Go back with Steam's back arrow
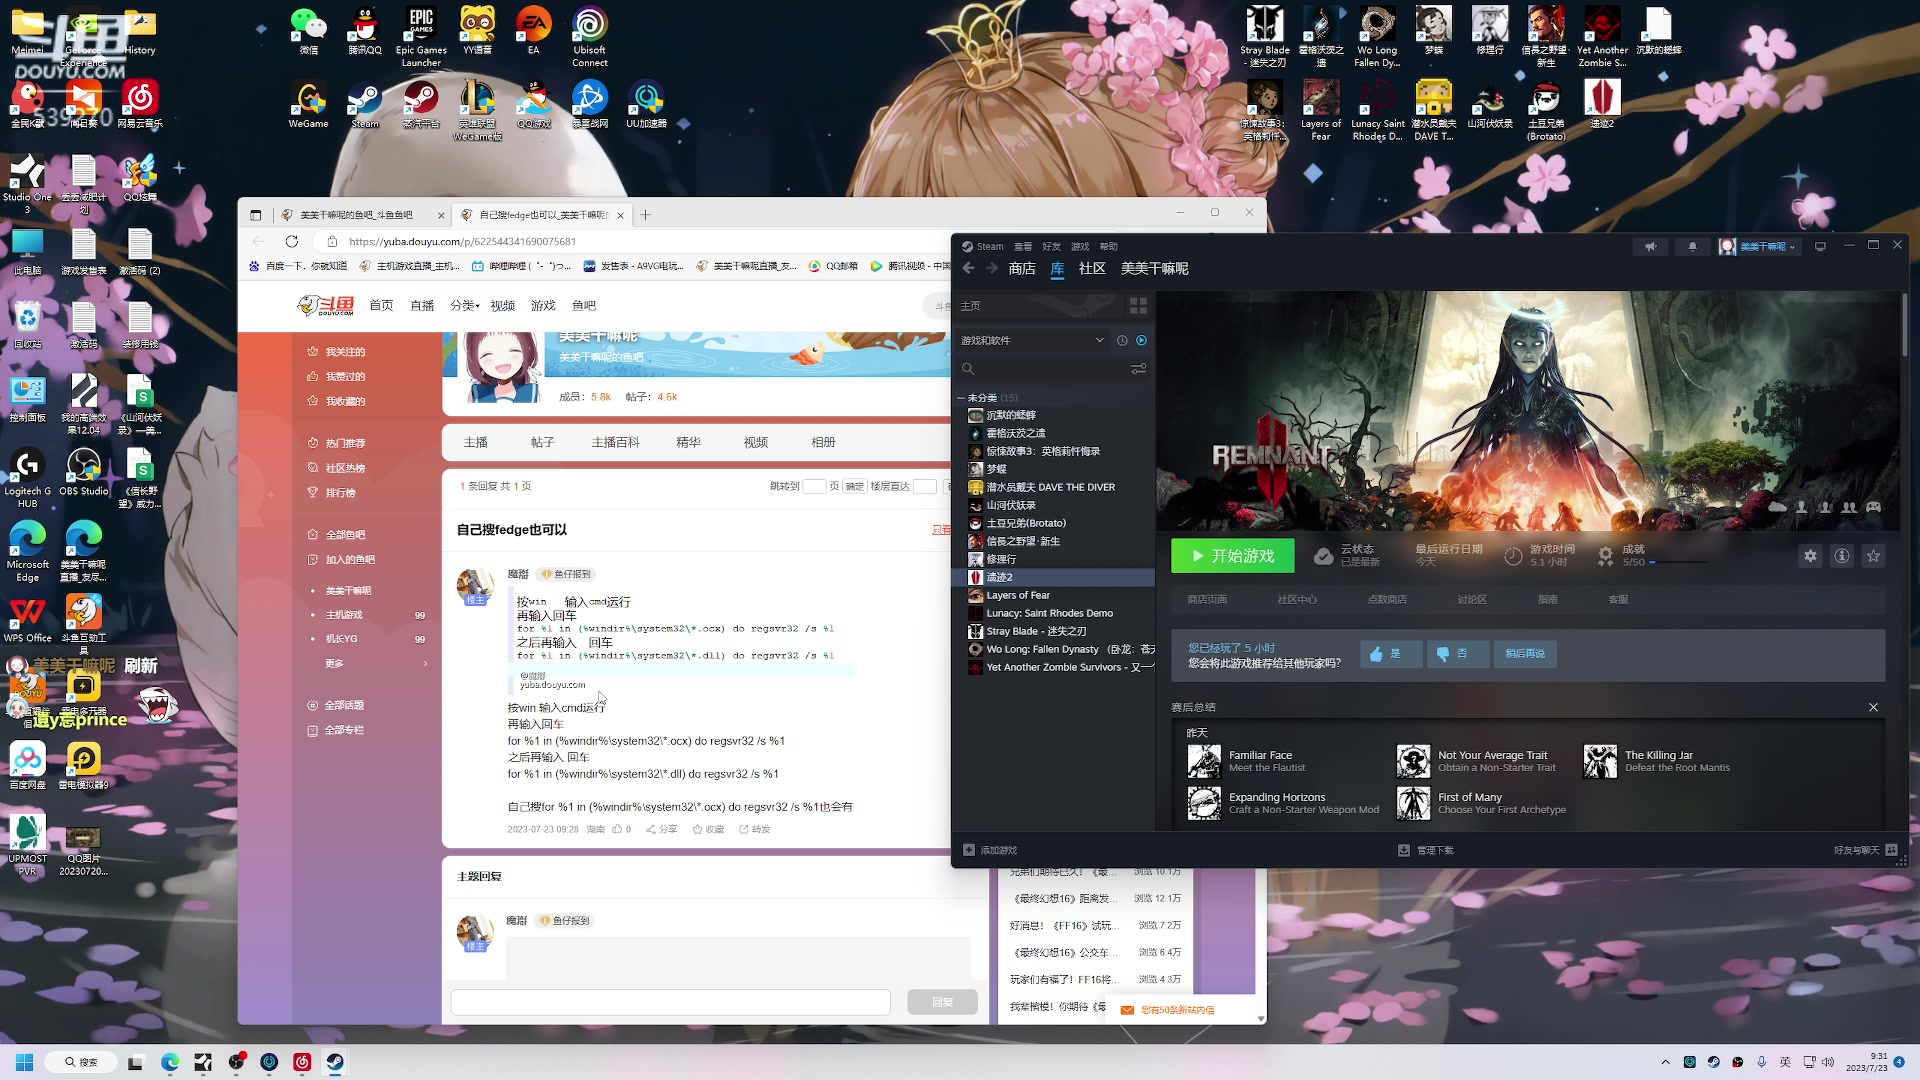Viewport: 1920px width, 1080px height. coord(968,268)
